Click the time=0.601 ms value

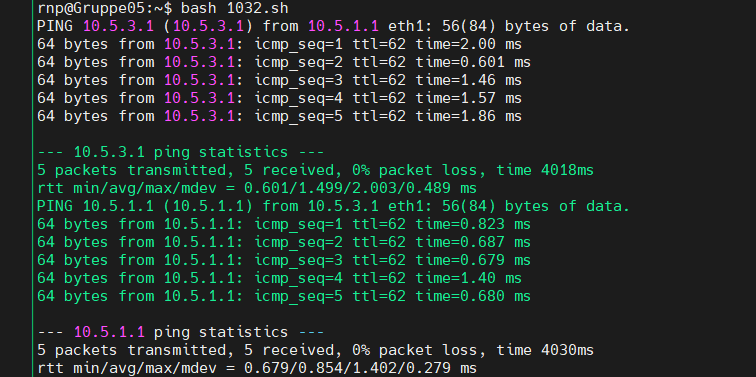[x=473, y=62]
